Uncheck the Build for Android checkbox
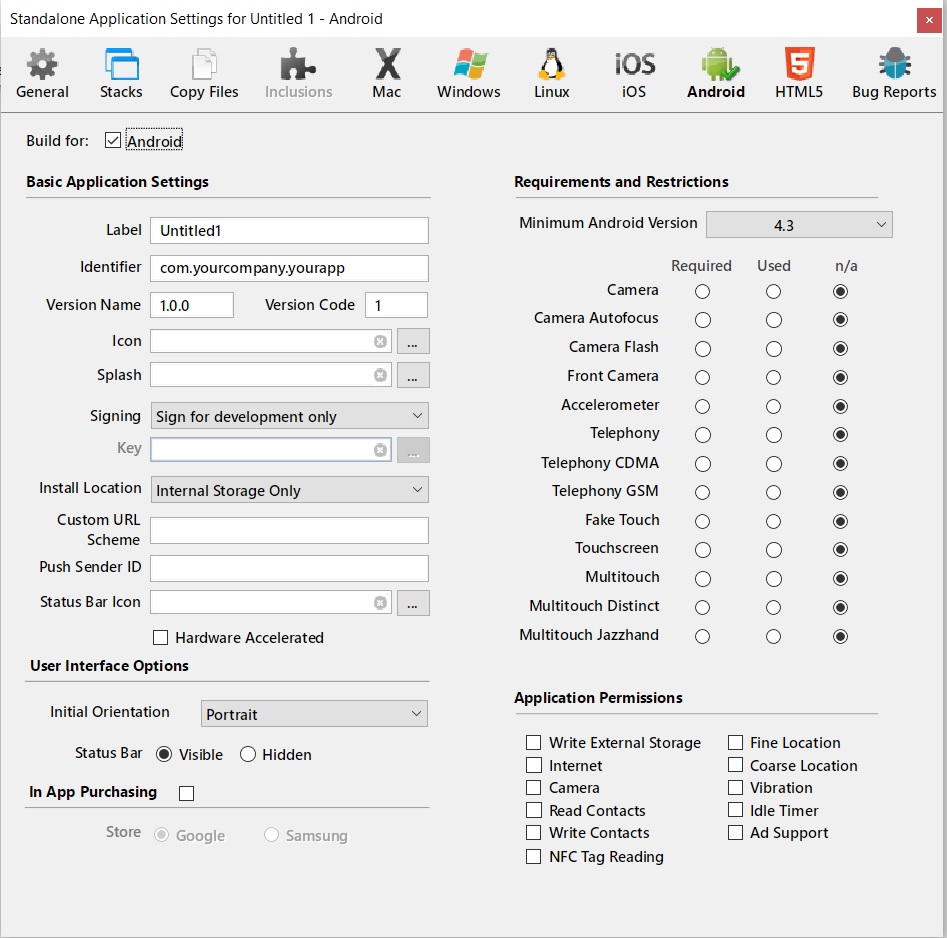 [x=113, y=141]
